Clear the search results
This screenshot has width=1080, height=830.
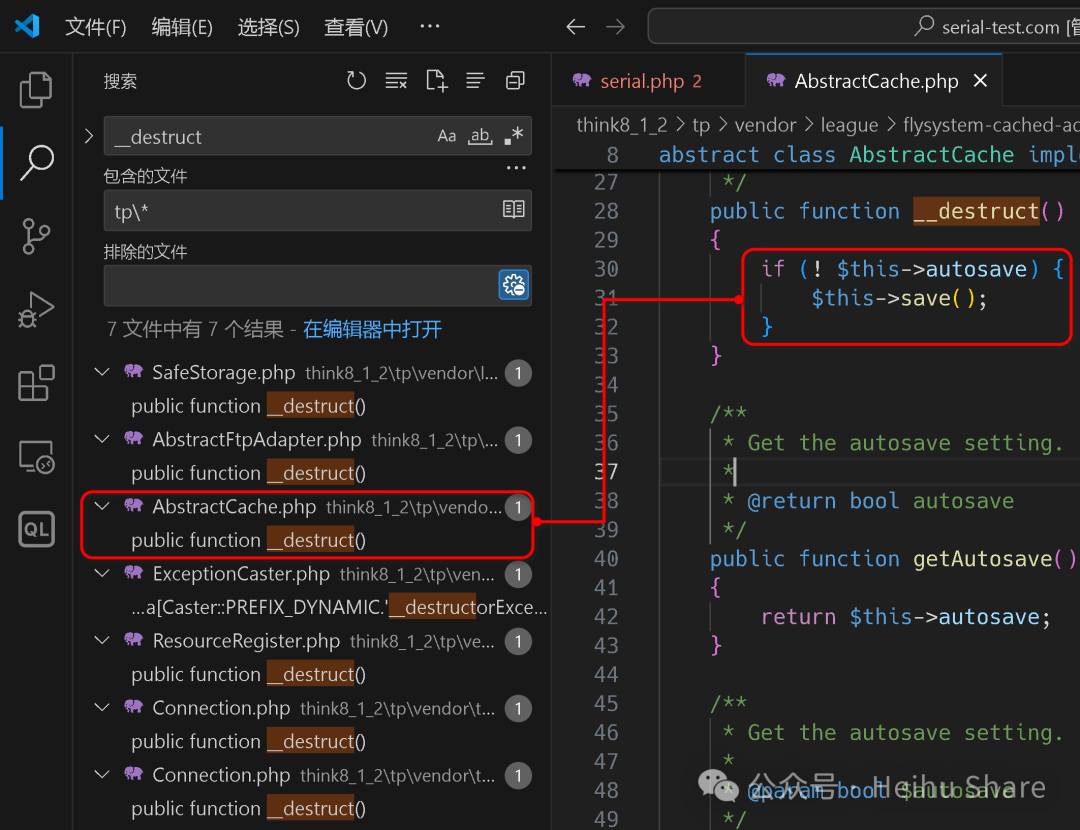coord(396,81)
